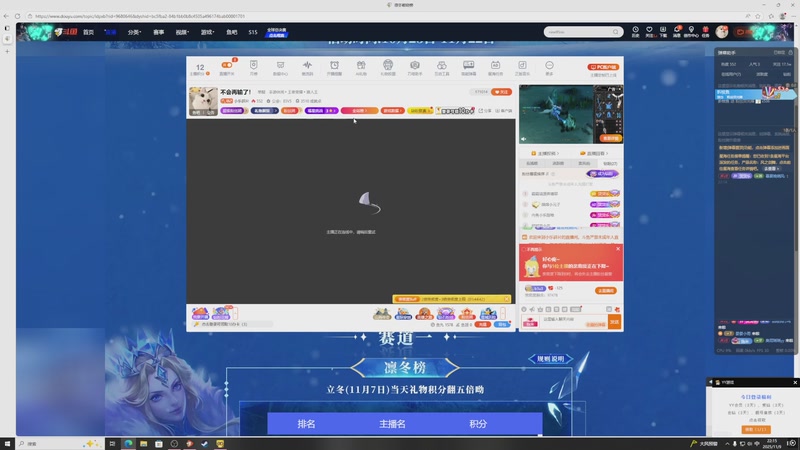Image resolution: width=800 pixels, height=450 pixels.
Task: Click the chat message input field
Action: 573,322
